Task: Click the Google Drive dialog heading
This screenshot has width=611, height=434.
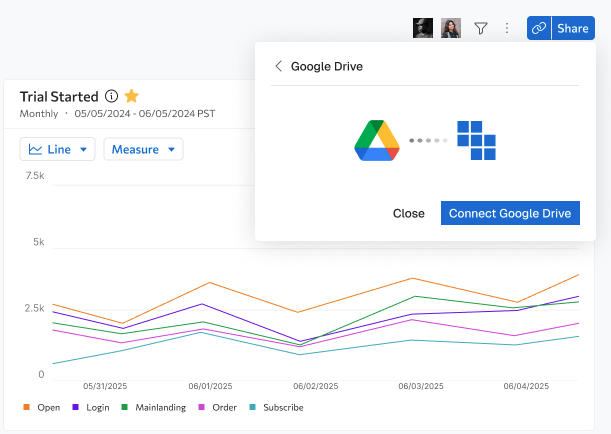Action: coord(327,66)
